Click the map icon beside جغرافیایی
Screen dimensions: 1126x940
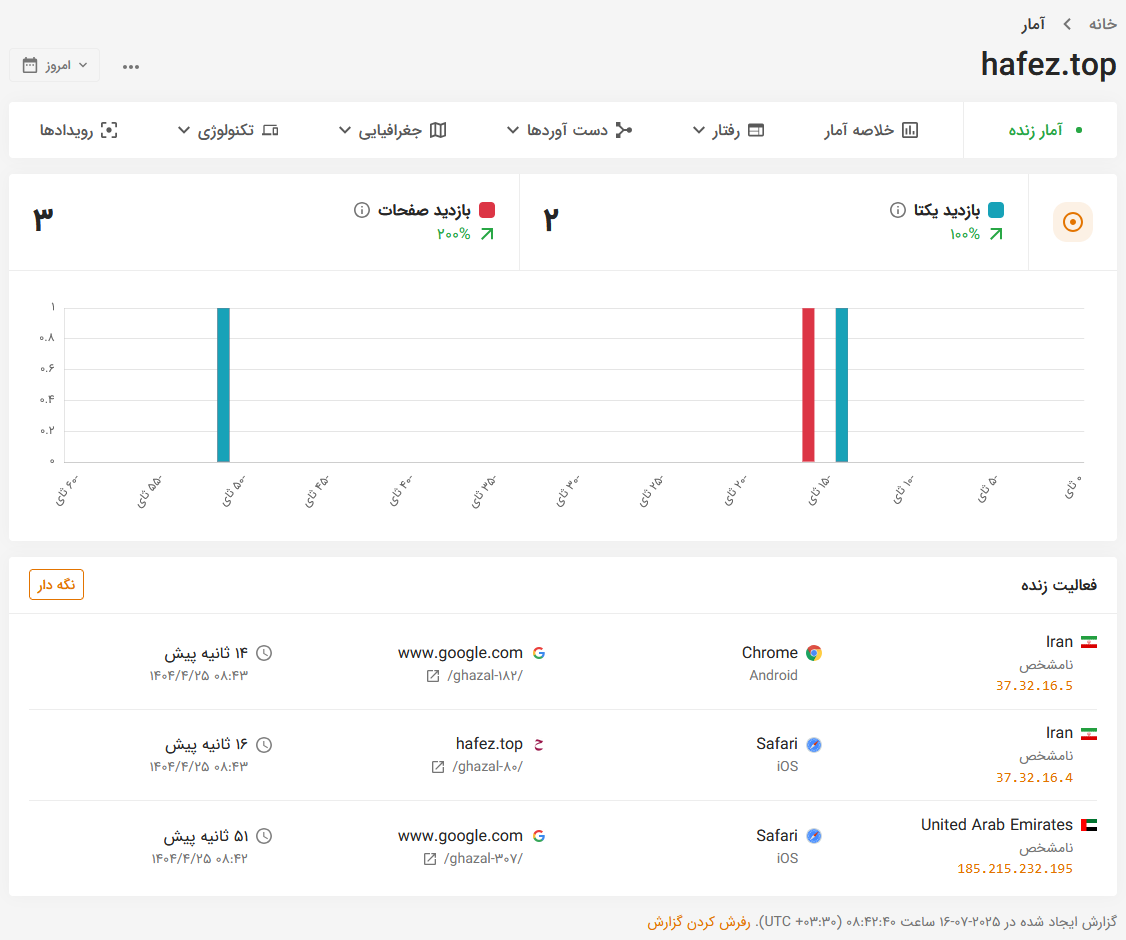438,130
